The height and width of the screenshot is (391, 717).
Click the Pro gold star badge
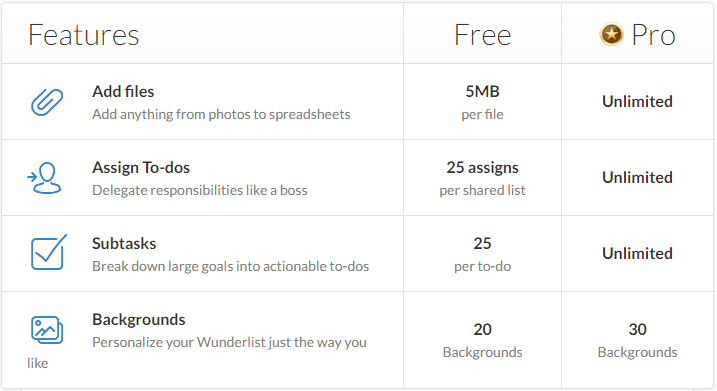(x=611, y=34)
